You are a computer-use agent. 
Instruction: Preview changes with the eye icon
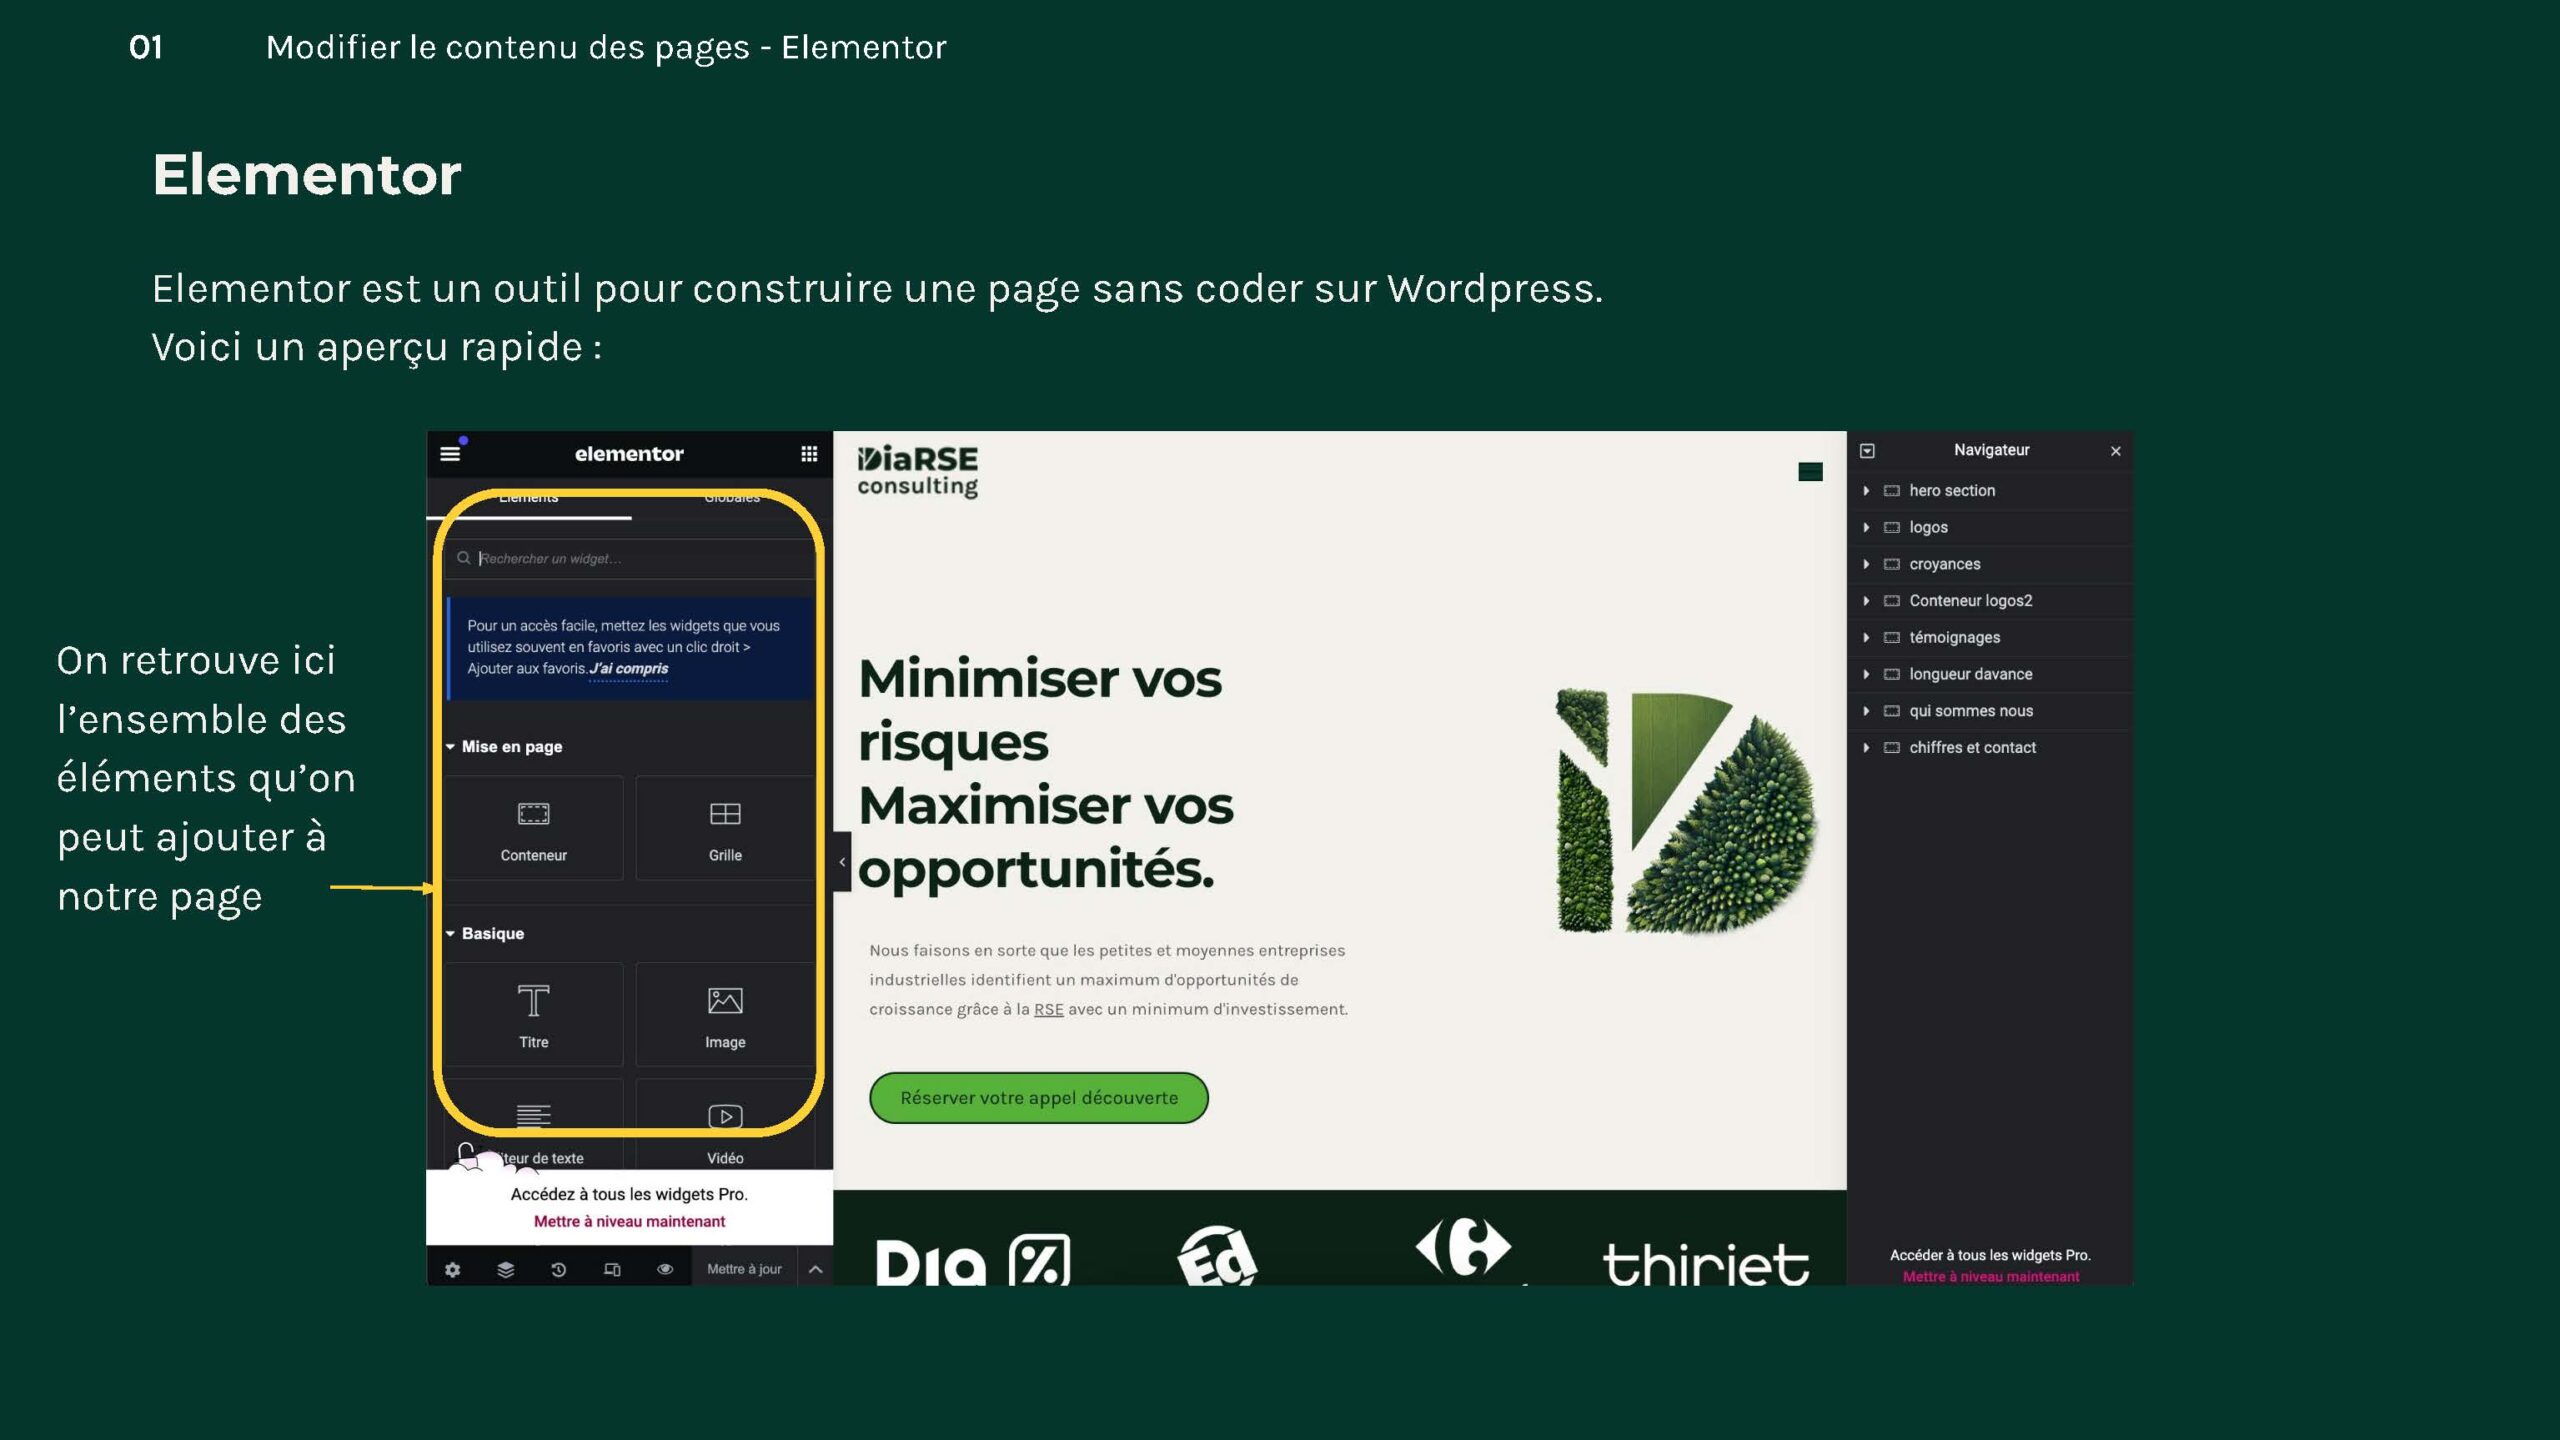click(x=665, y=1269)
